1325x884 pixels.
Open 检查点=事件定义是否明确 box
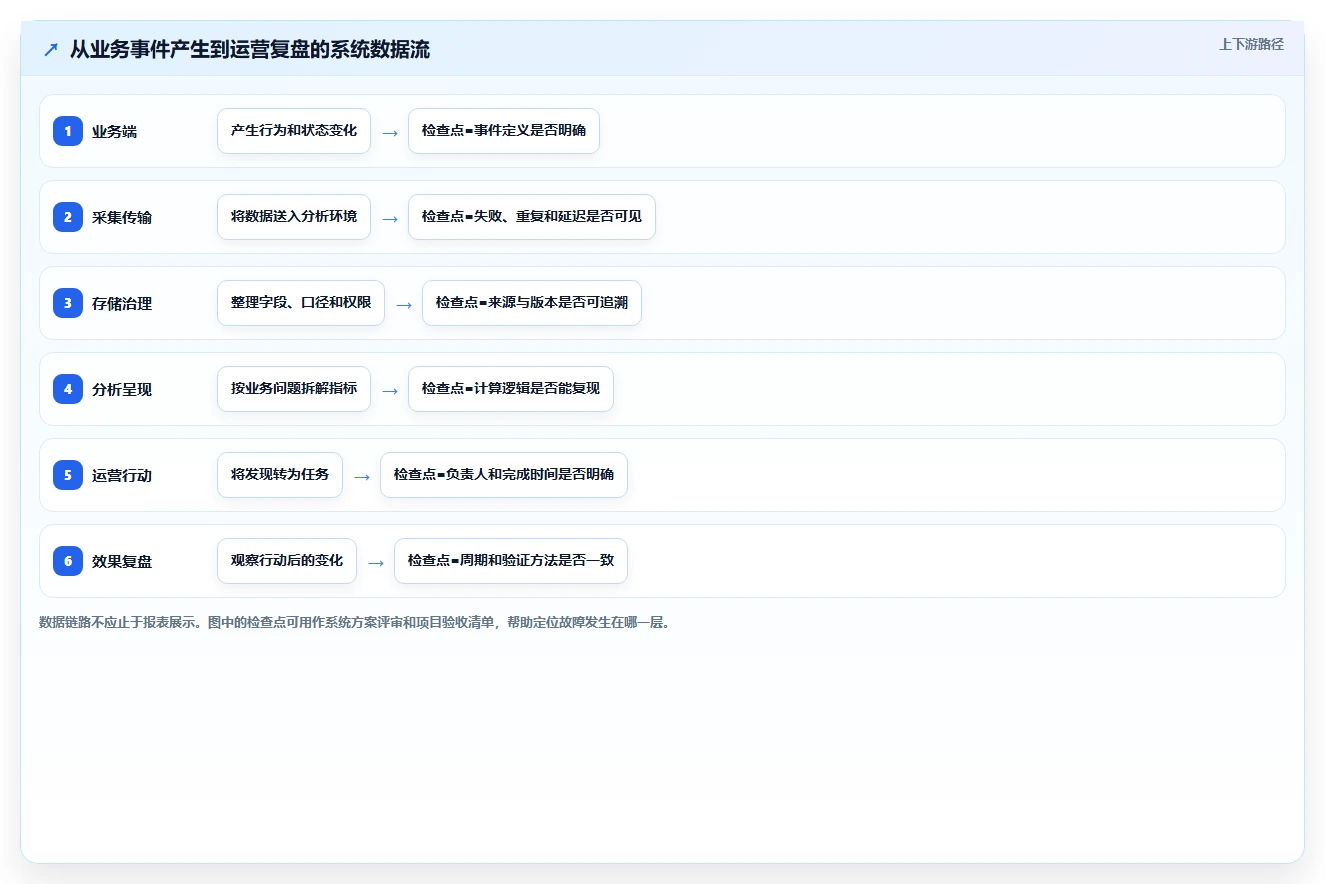tap(504, 131)
